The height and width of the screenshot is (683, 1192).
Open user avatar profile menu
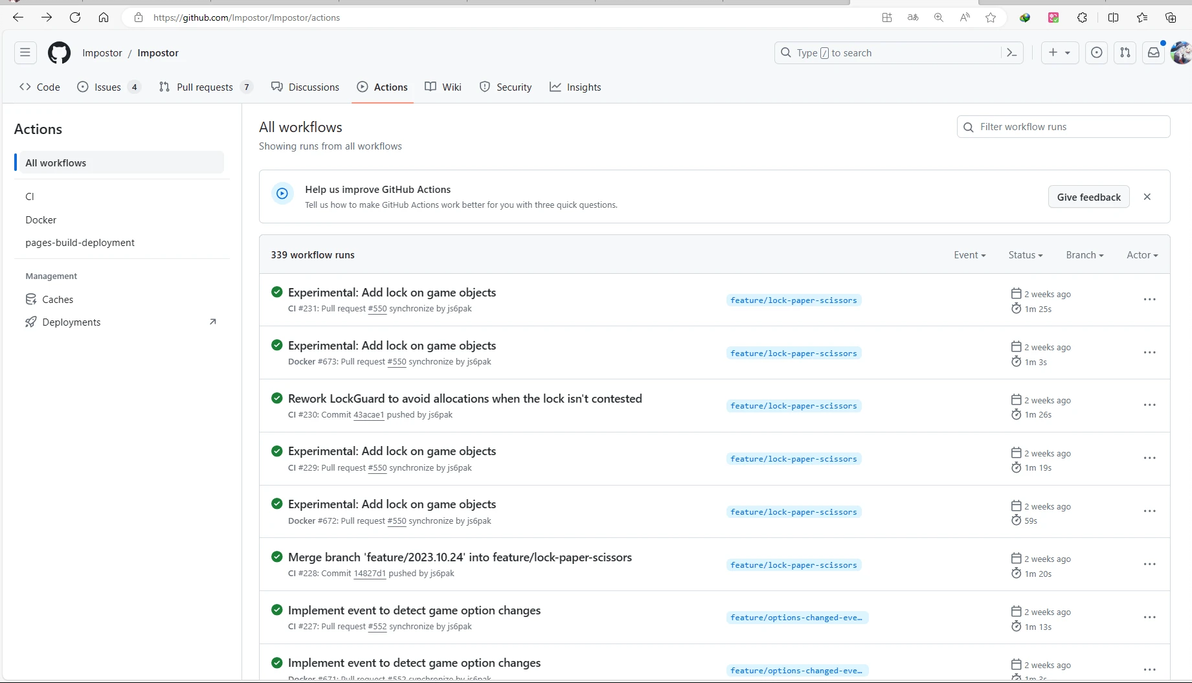click(1181, 53)
